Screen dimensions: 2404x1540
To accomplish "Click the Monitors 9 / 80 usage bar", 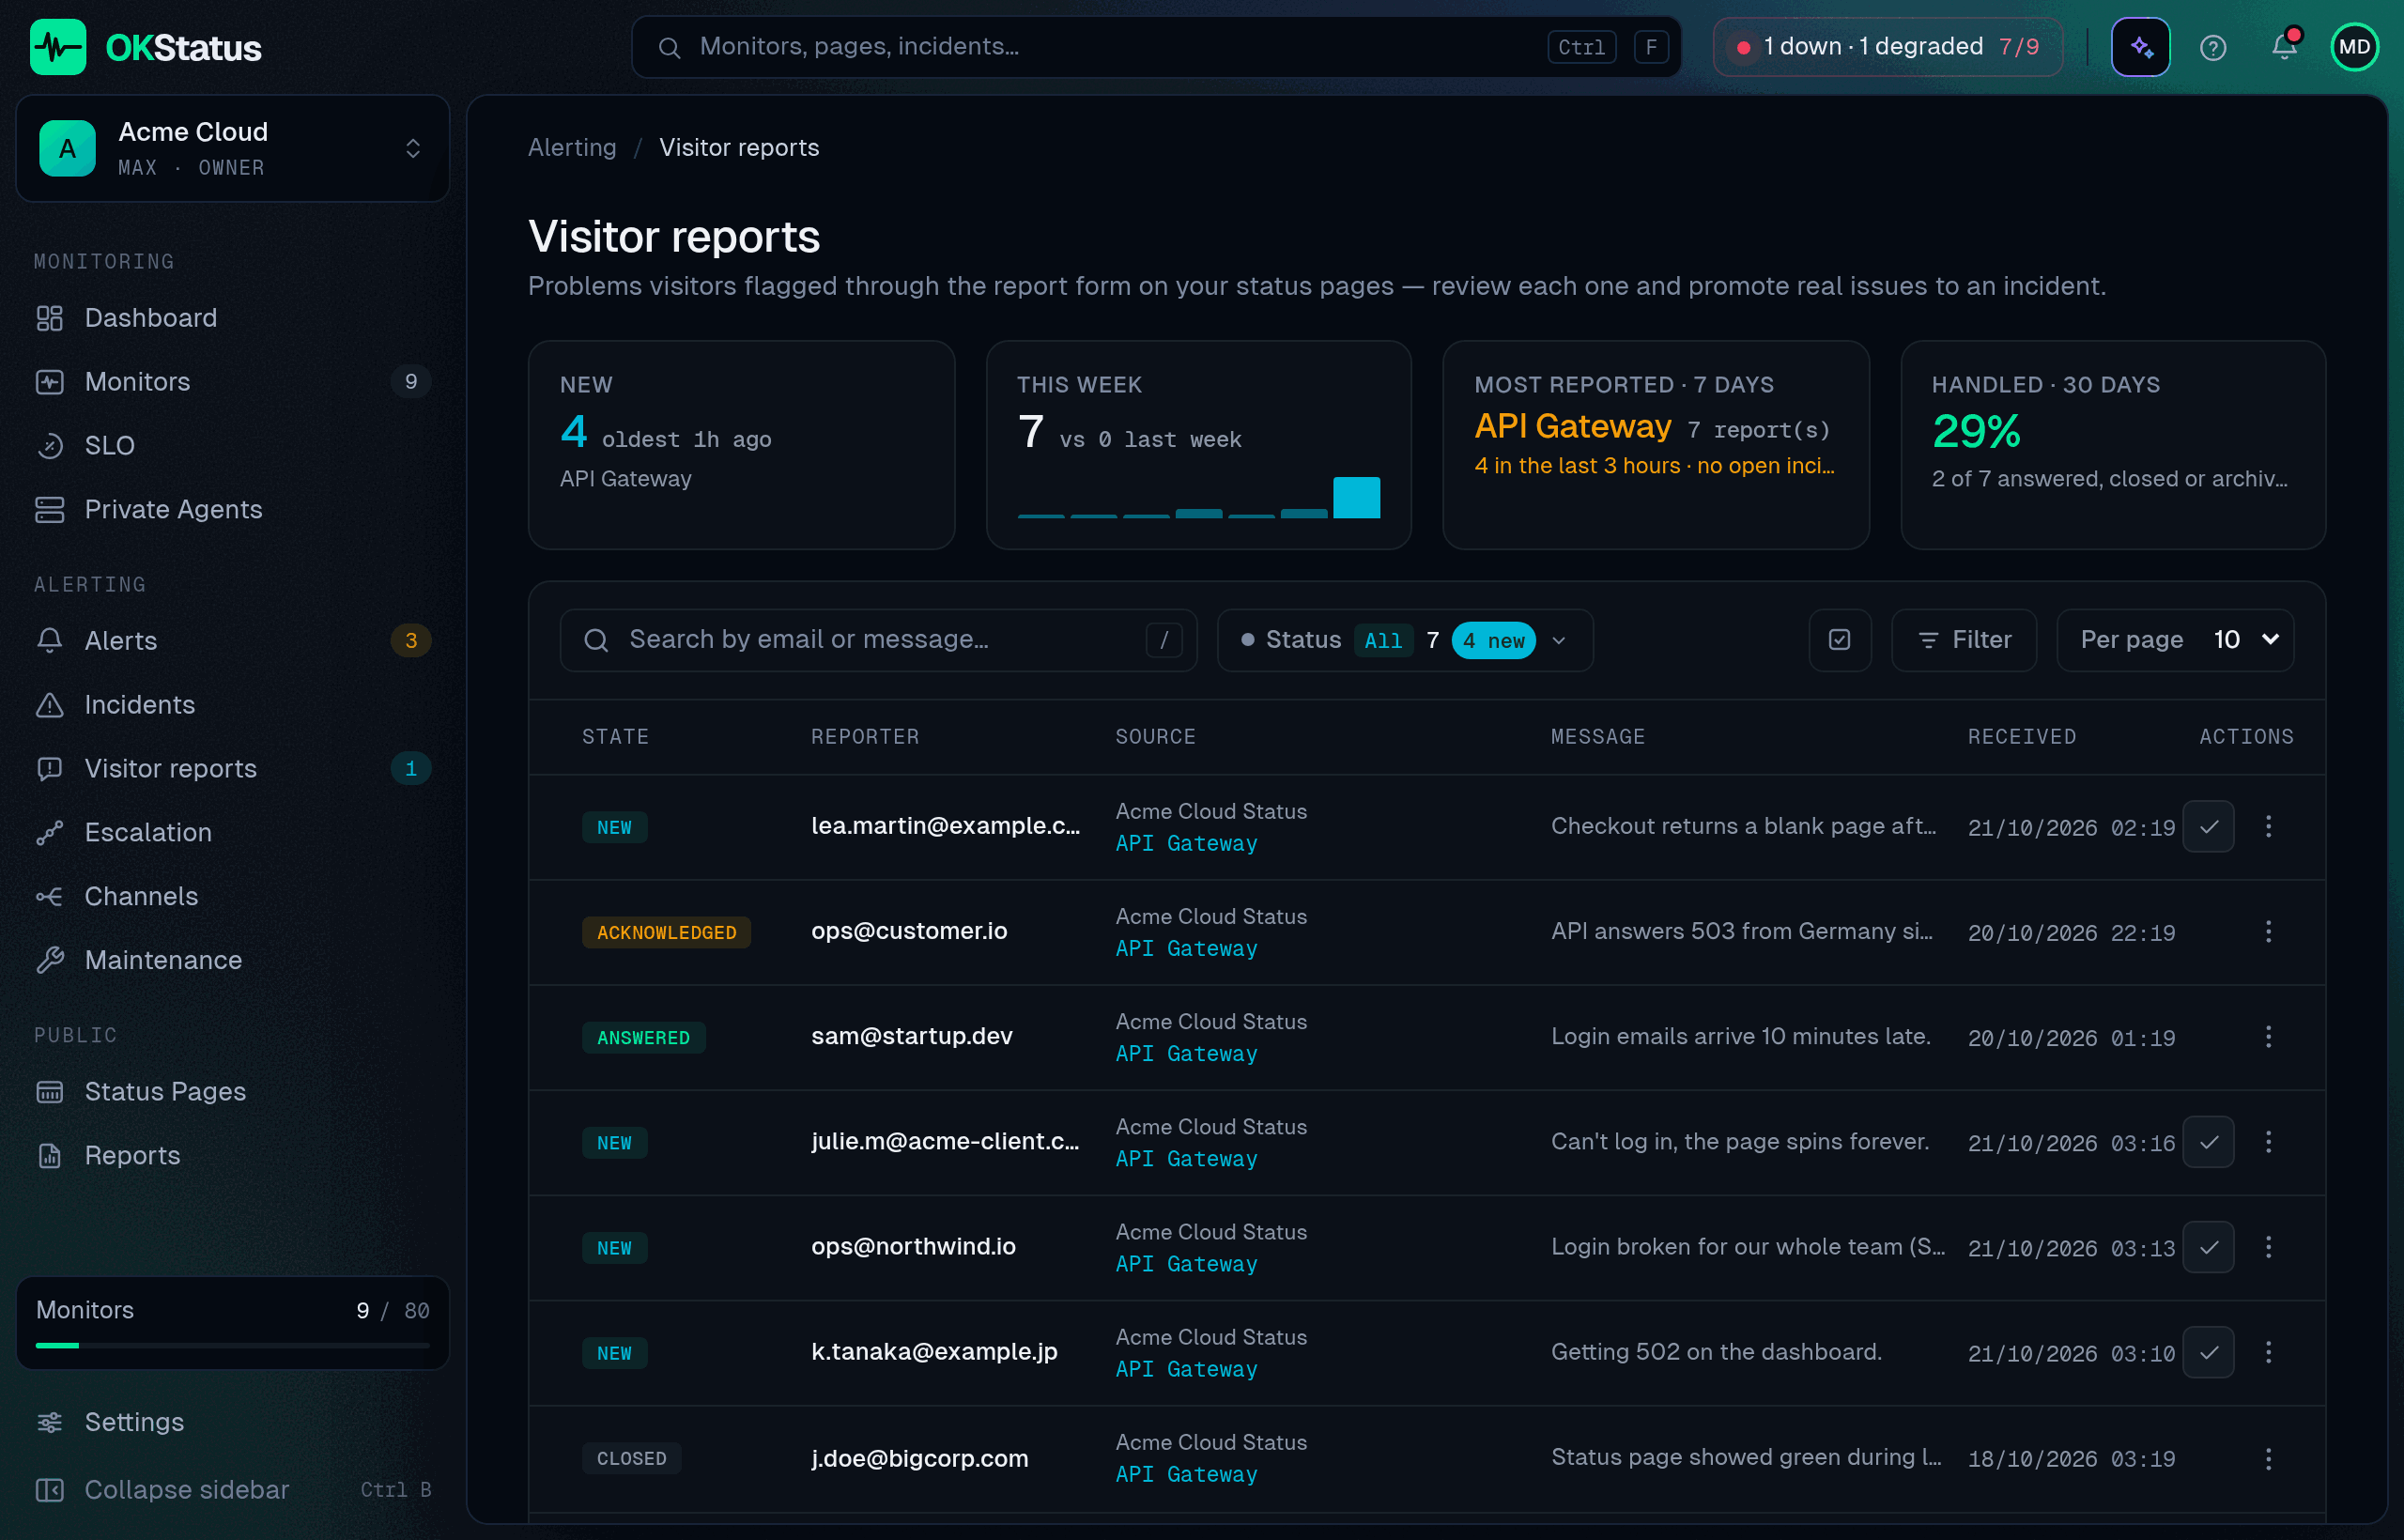I will [233, 1323].
